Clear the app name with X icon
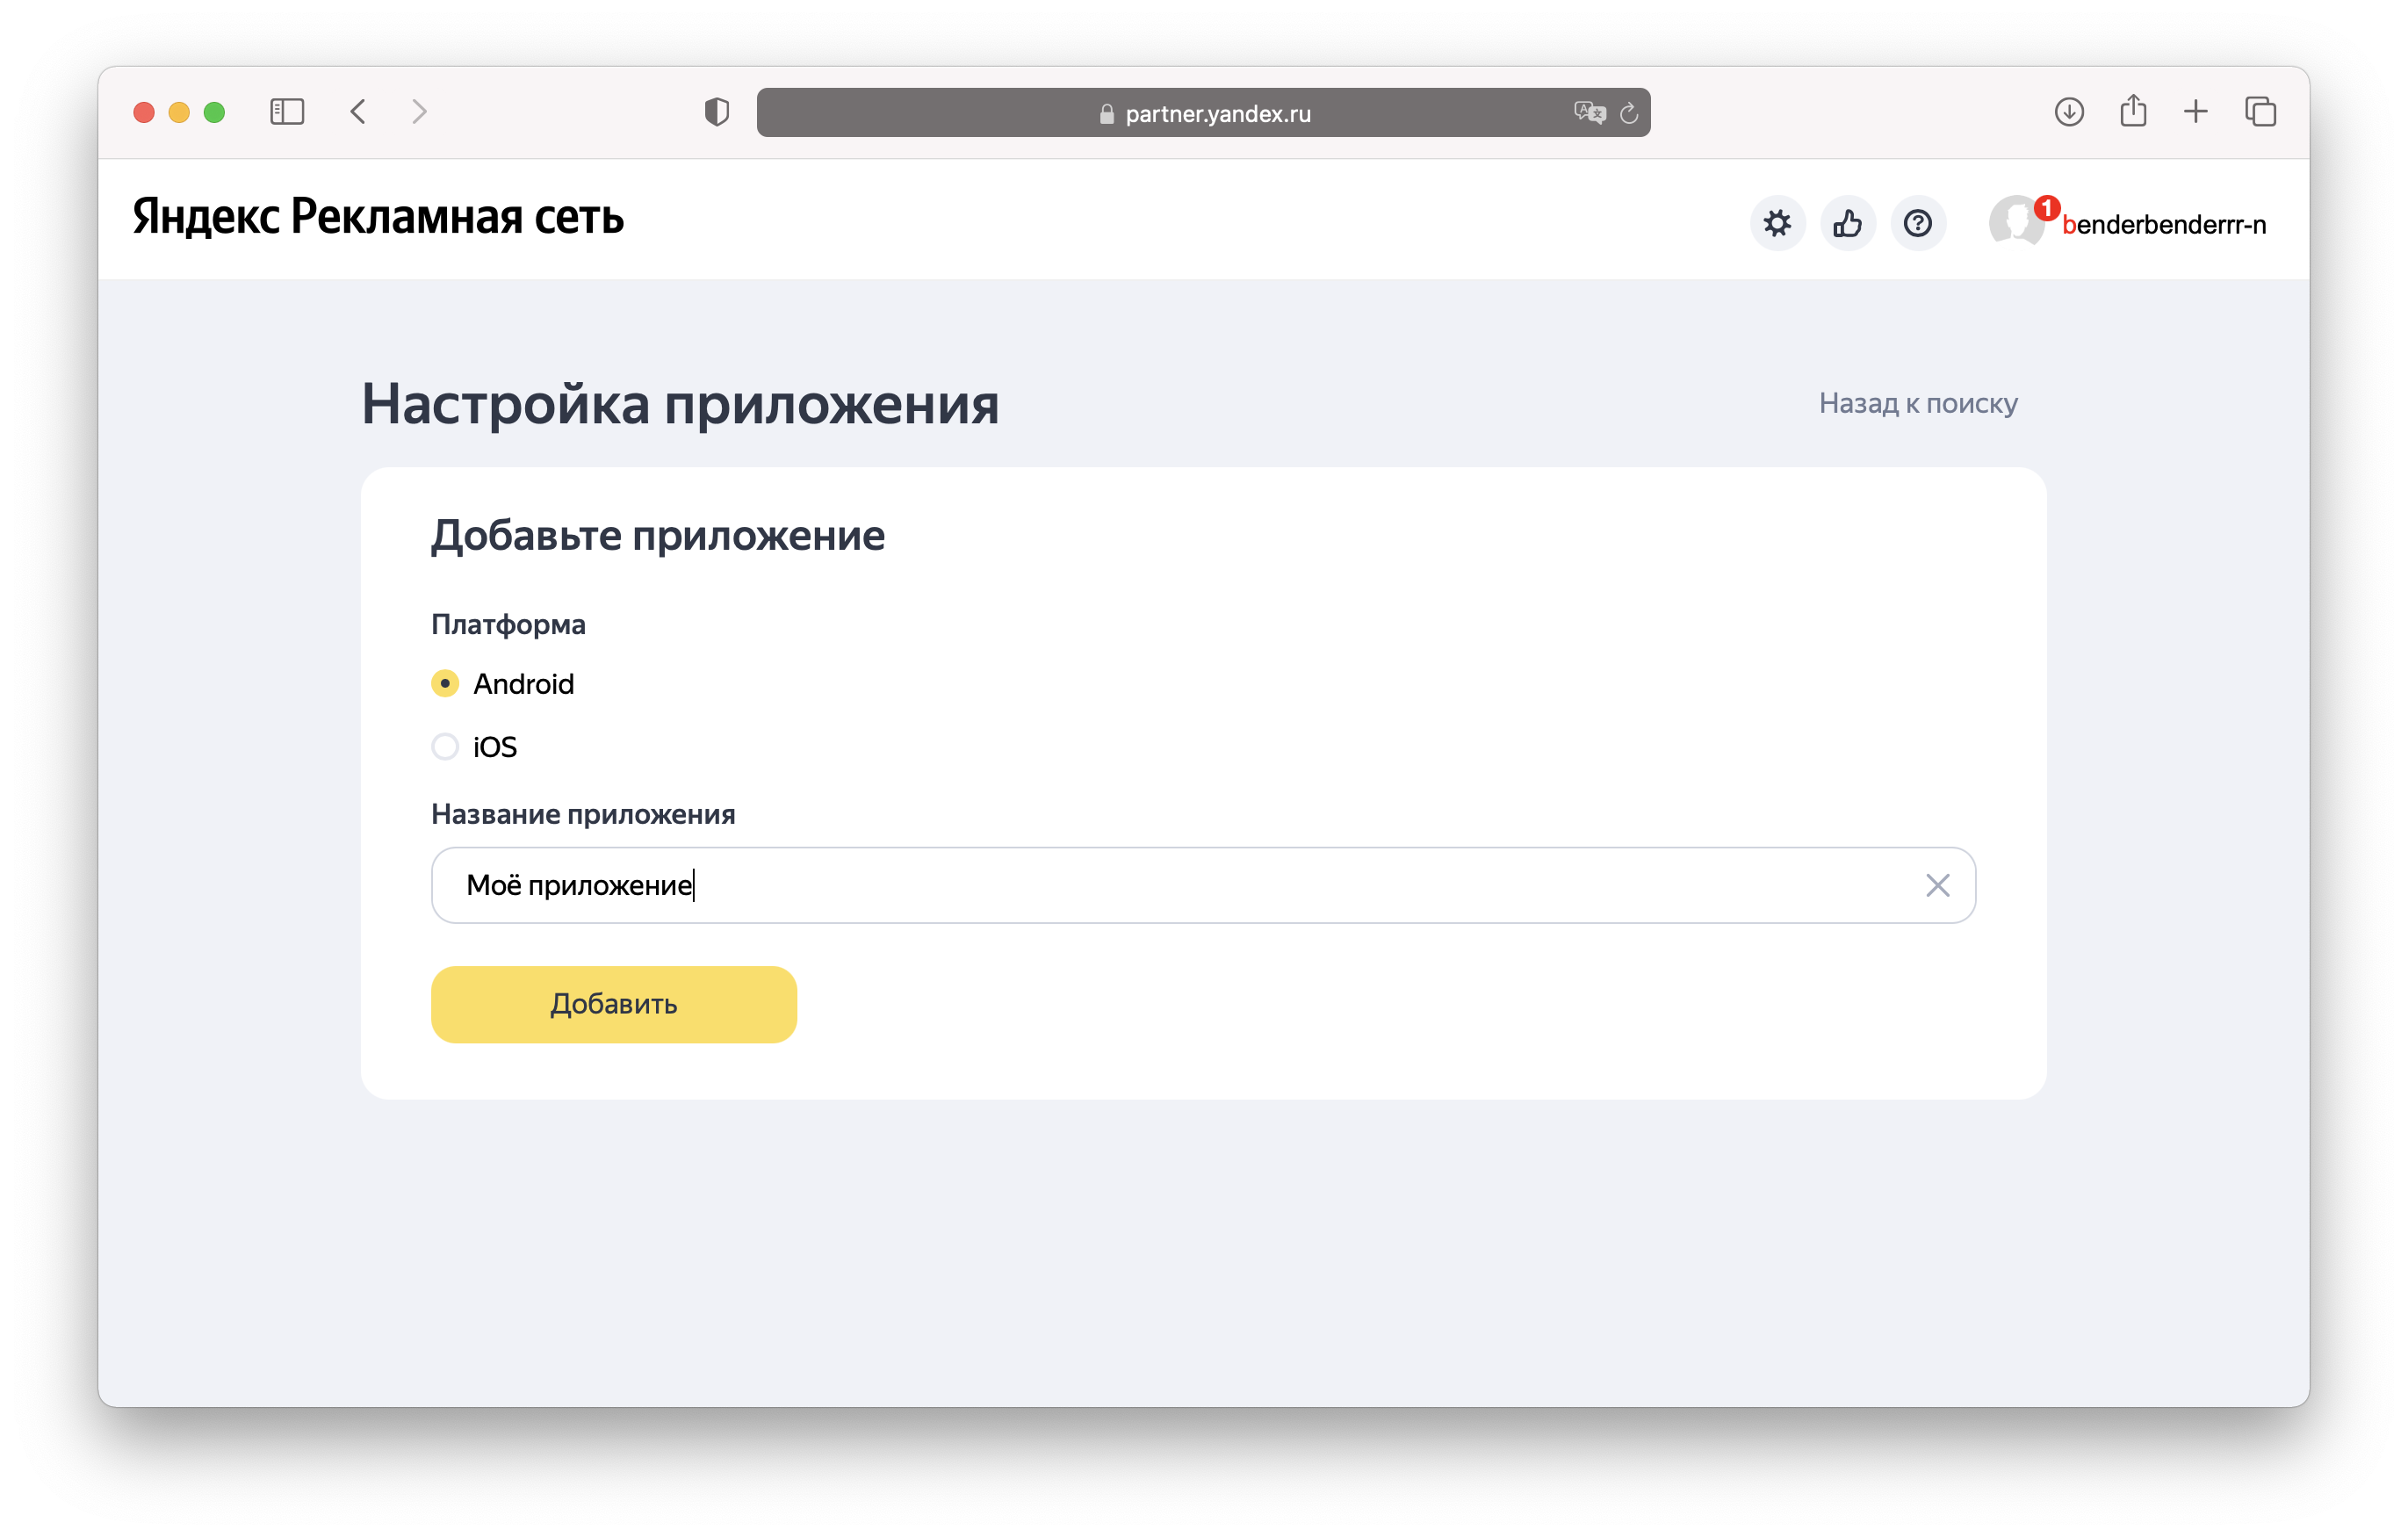Image resolution: width=2408 pixels, height=1537 pixels. tap(1937, 885)
